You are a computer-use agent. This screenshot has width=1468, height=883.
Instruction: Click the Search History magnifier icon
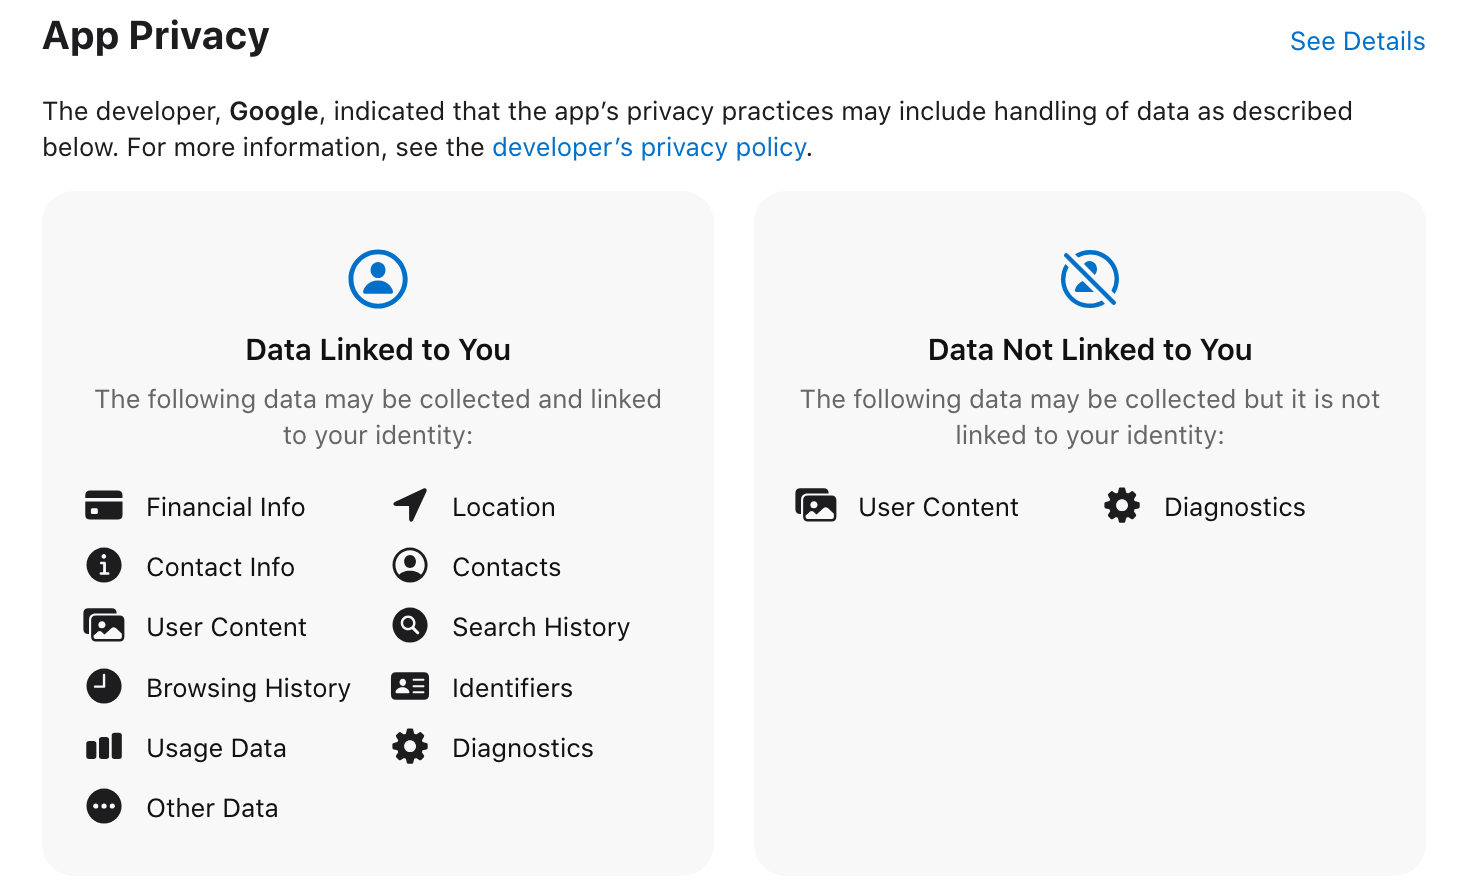coord(410,626)
